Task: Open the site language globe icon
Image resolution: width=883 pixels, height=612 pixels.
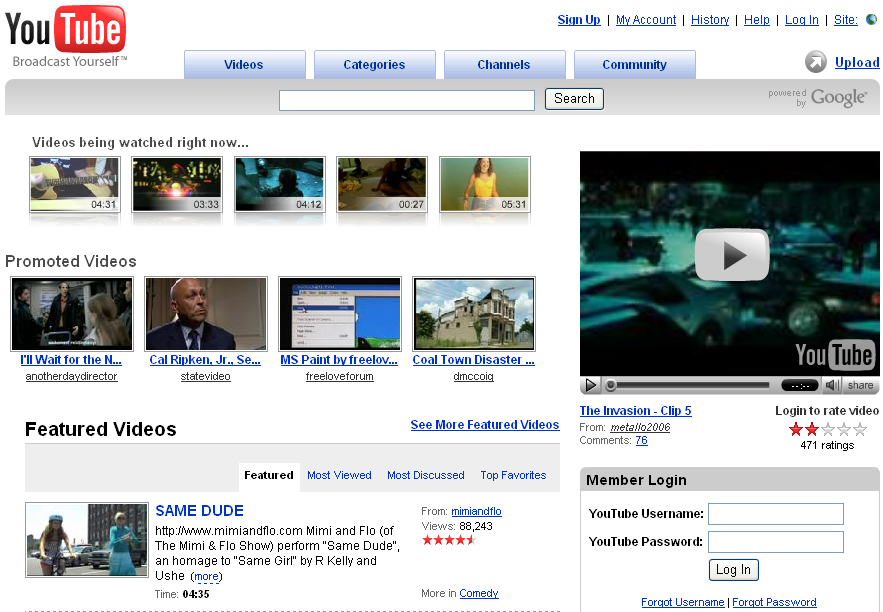Action: point(871,20)
